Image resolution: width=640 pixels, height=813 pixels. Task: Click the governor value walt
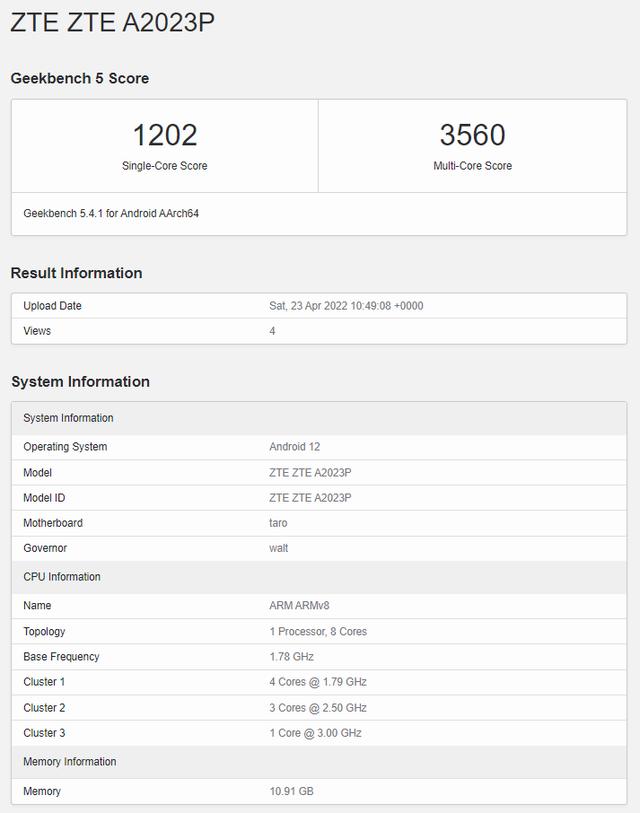click(x=278, y=548)
